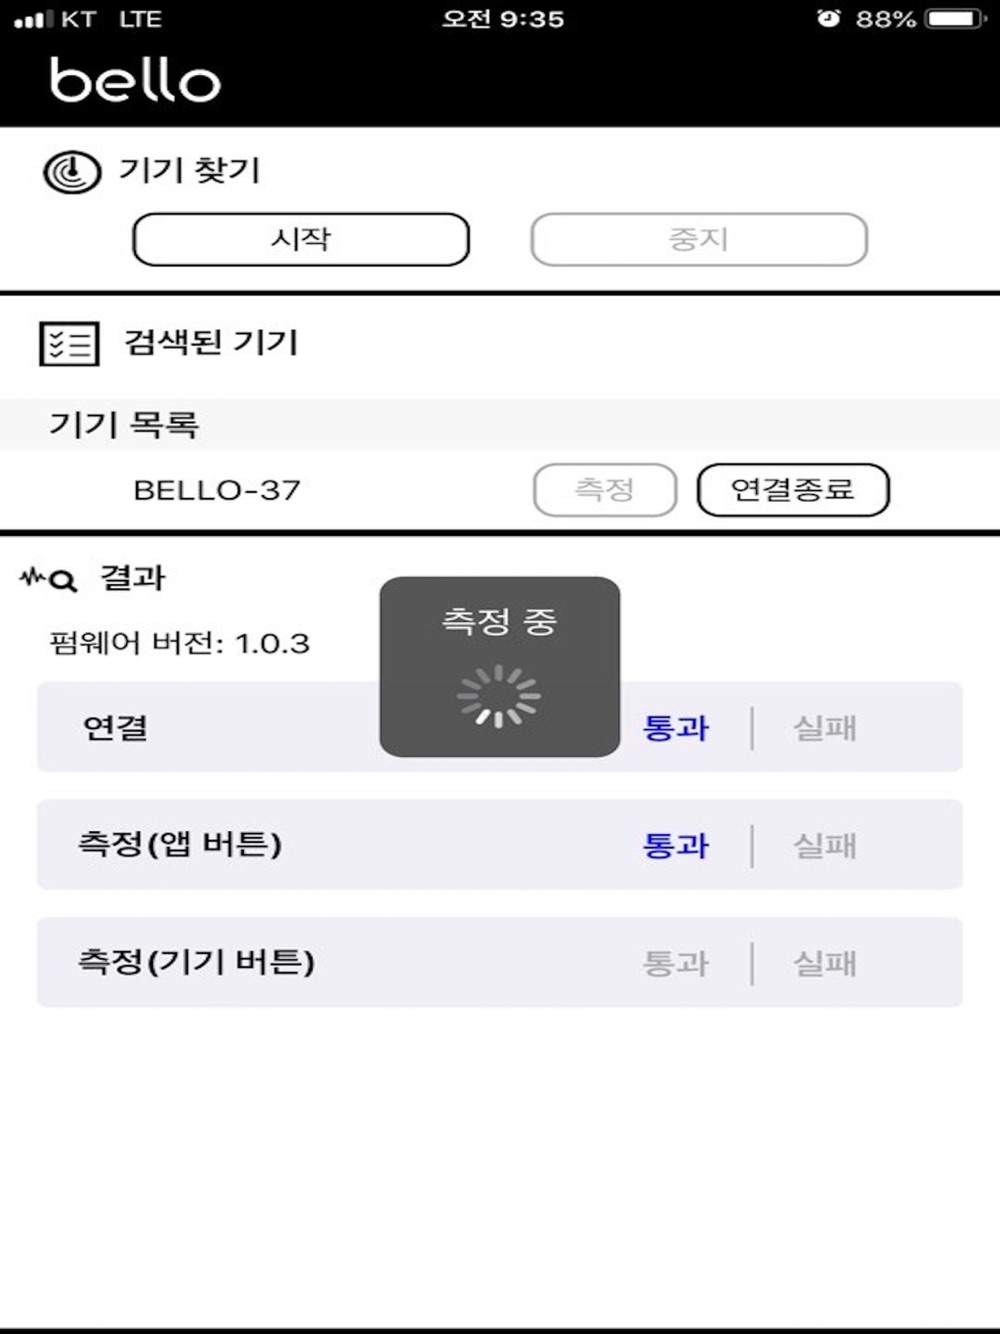Viewport: 1000px width, 1334px height.
Task: Mark 측정(앱 버튼) as 실패
Action: 825,846
